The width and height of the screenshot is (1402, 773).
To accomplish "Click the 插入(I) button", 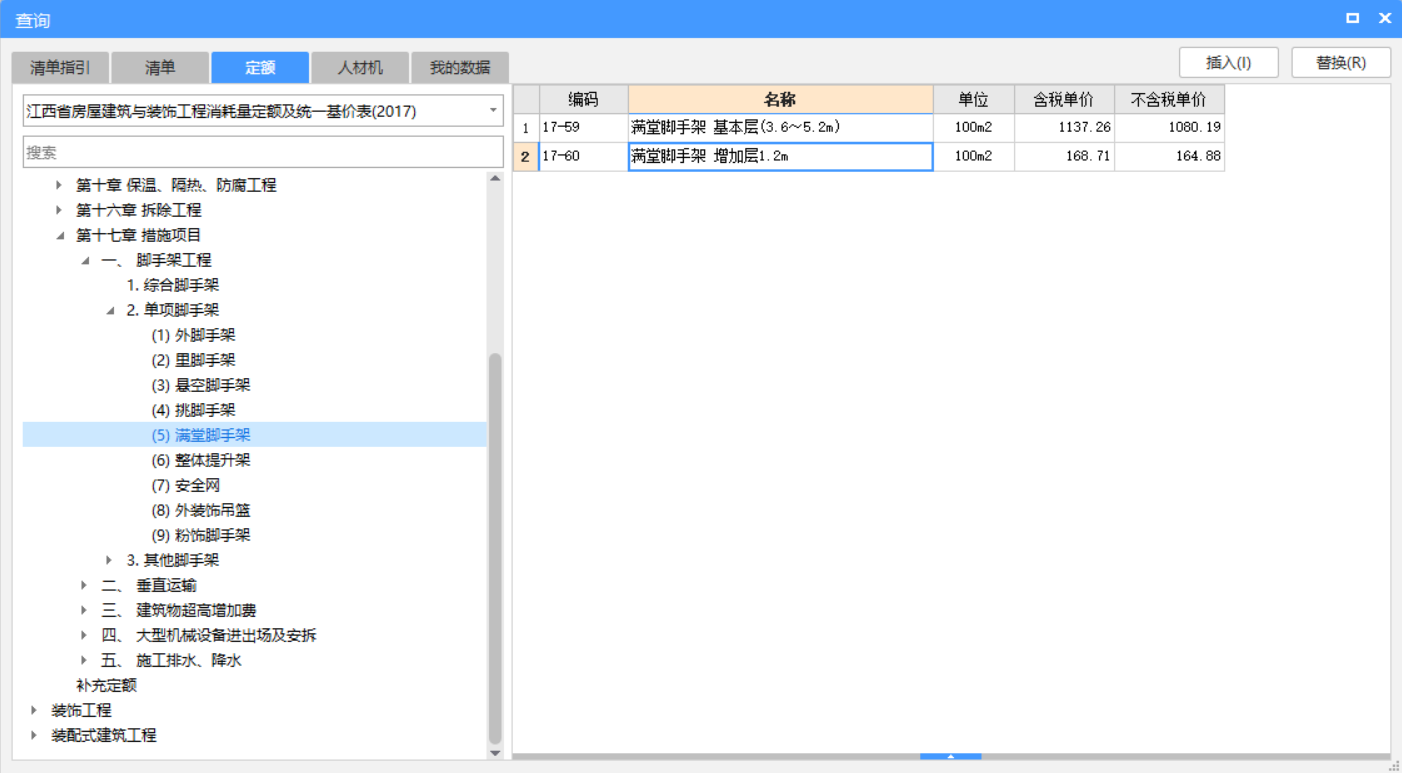I will click(1229, 62).
